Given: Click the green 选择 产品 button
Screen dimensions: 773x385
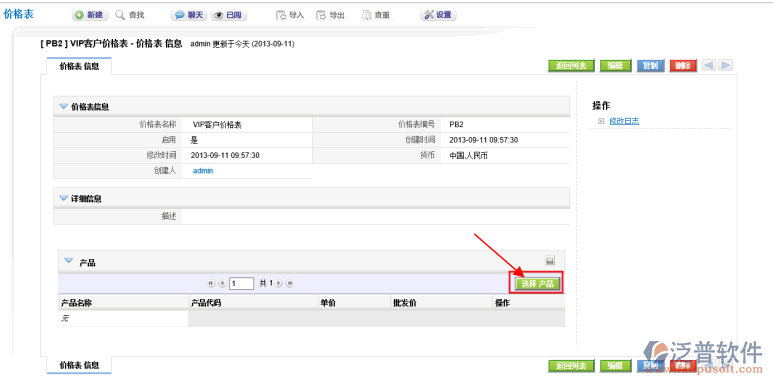Looking at the screenshot, I should tap(537, 283).
